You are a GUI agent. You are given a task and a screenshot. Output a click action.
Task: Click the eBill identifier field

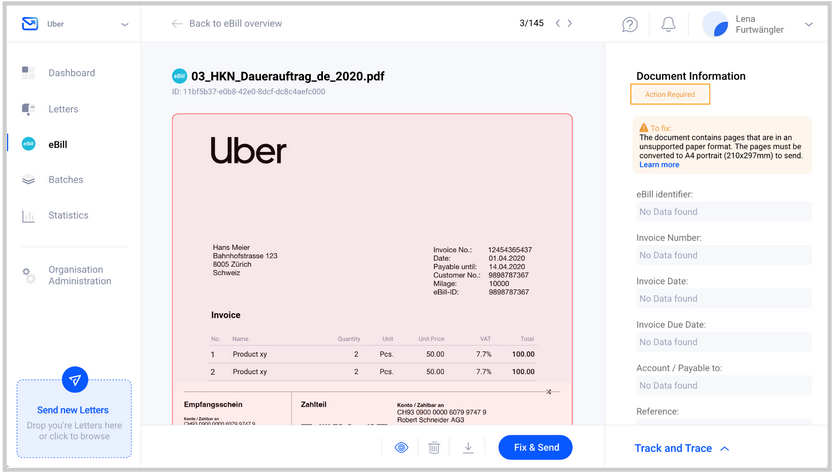[724, 211]
